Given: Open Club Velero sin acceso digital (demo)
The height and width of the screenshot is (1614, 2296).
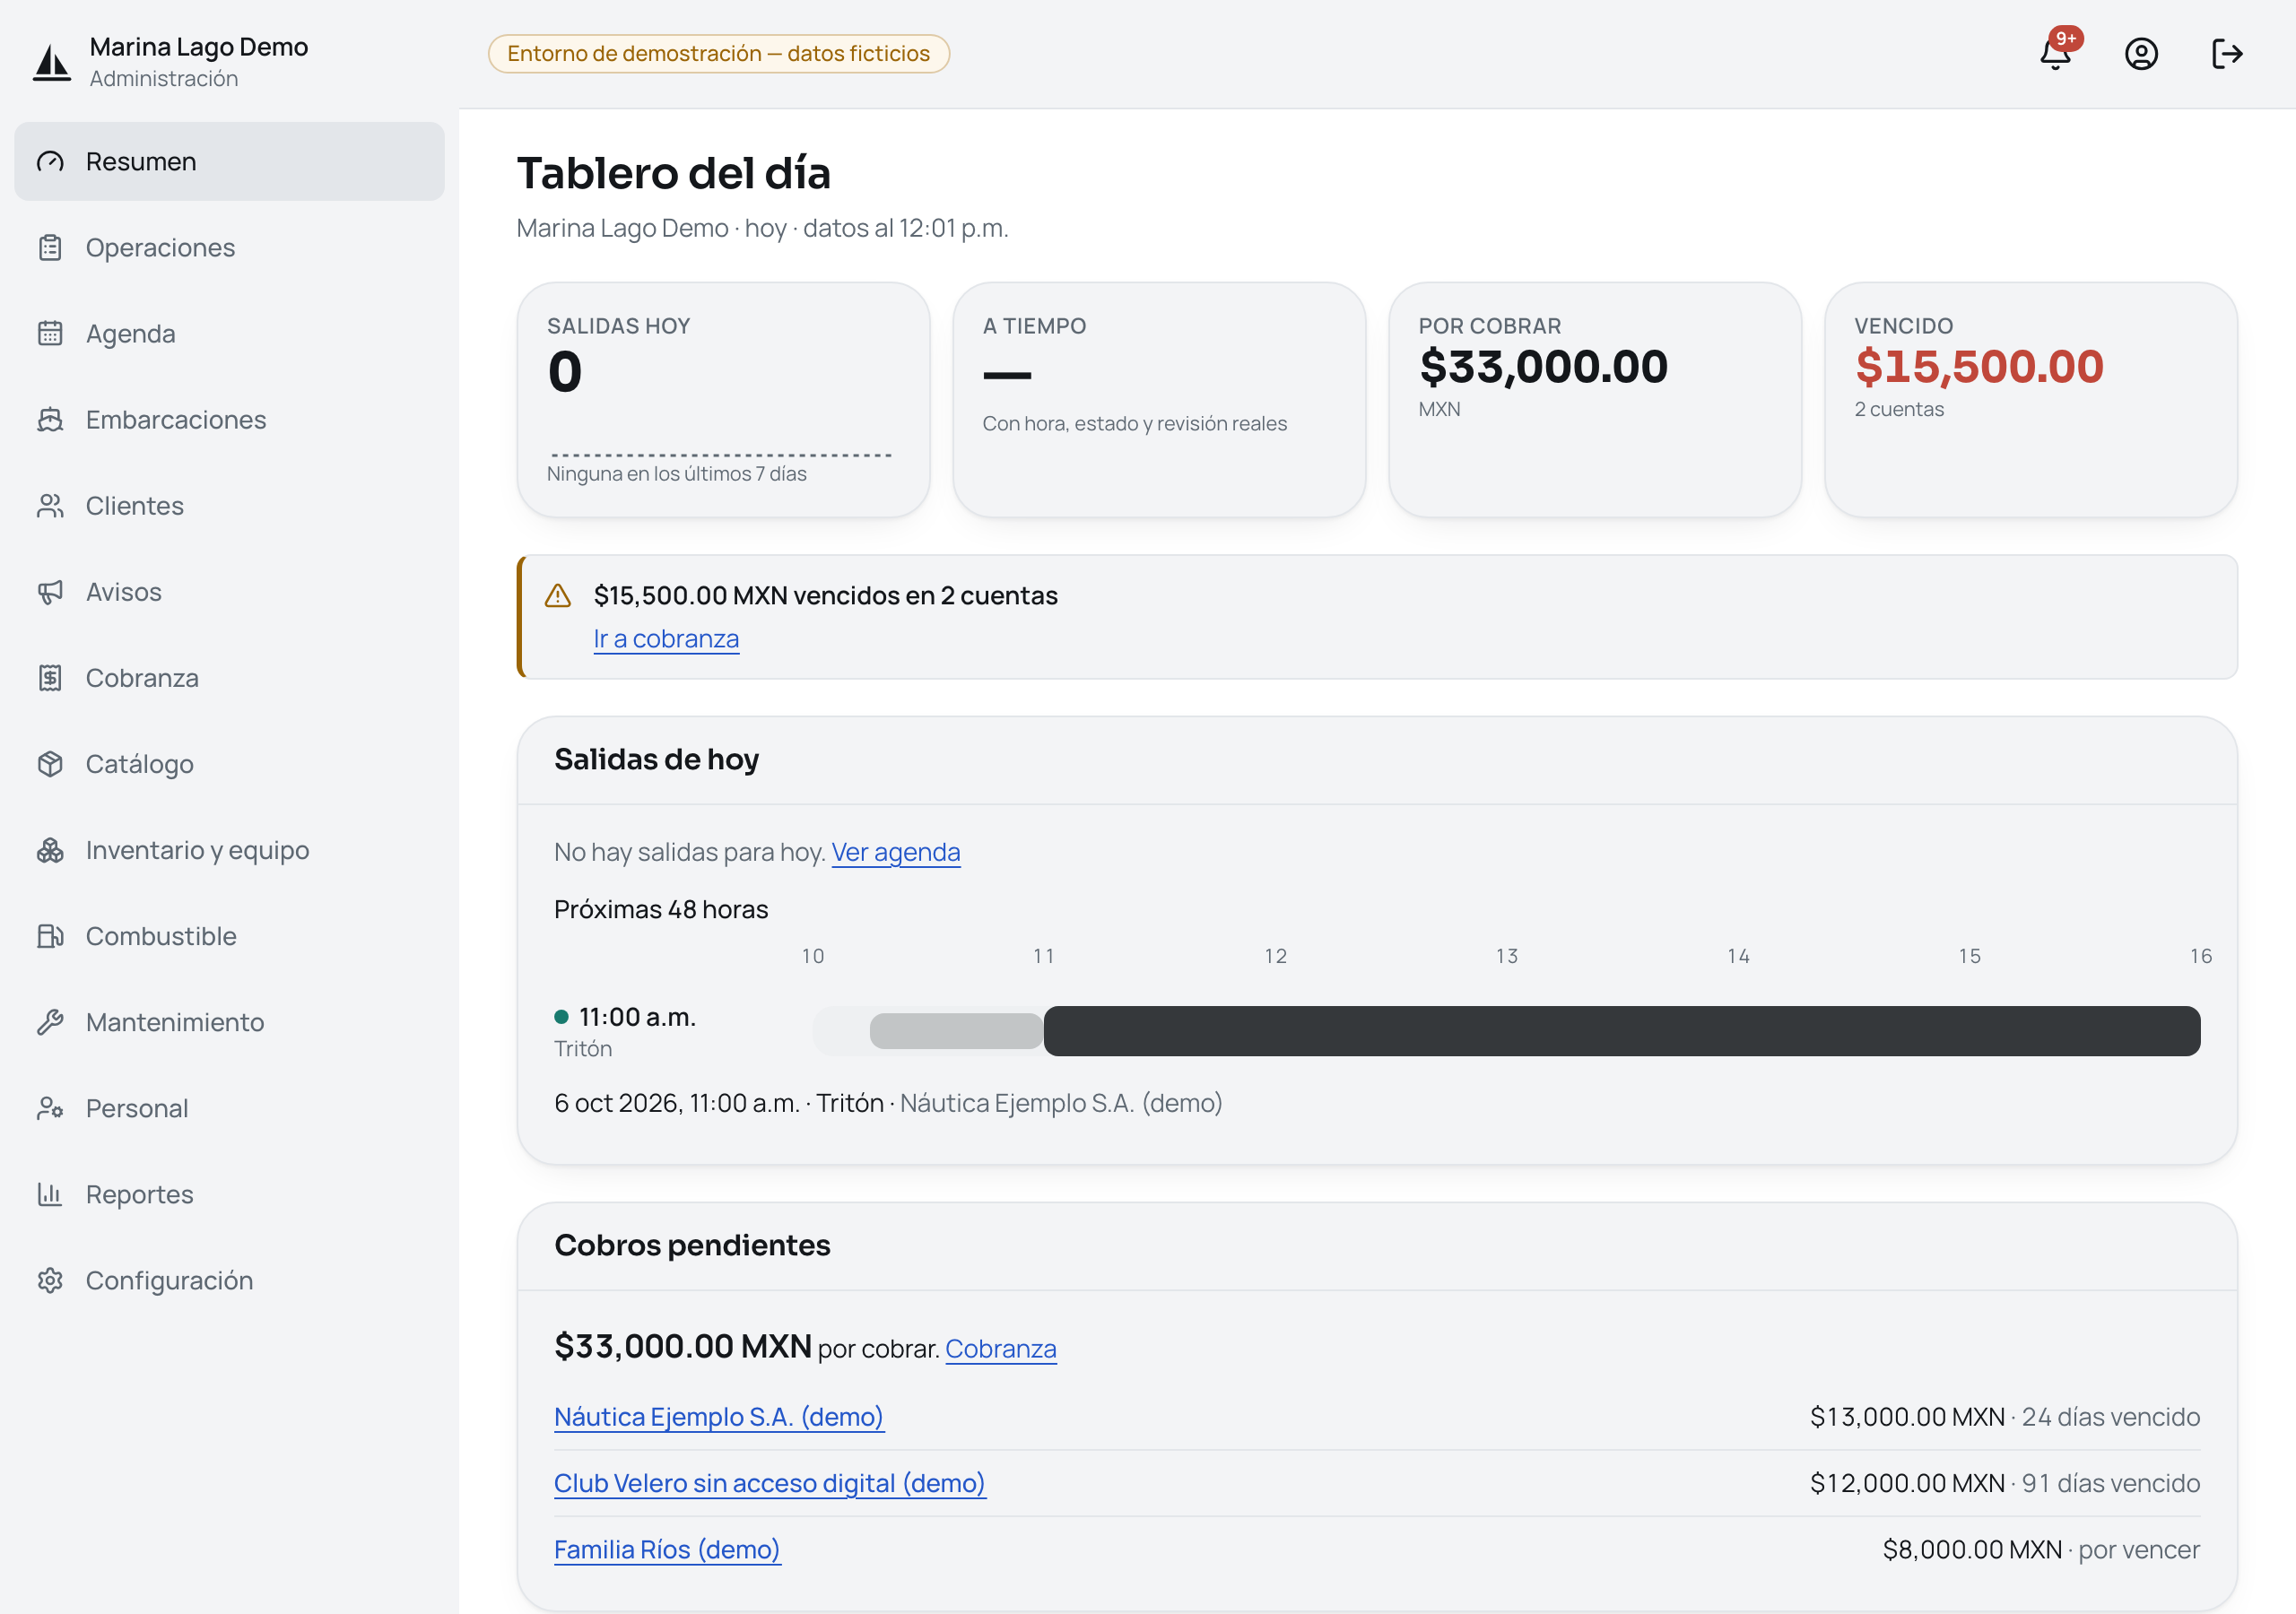Looking at the screenshot, I should [x=770, y=1482].
